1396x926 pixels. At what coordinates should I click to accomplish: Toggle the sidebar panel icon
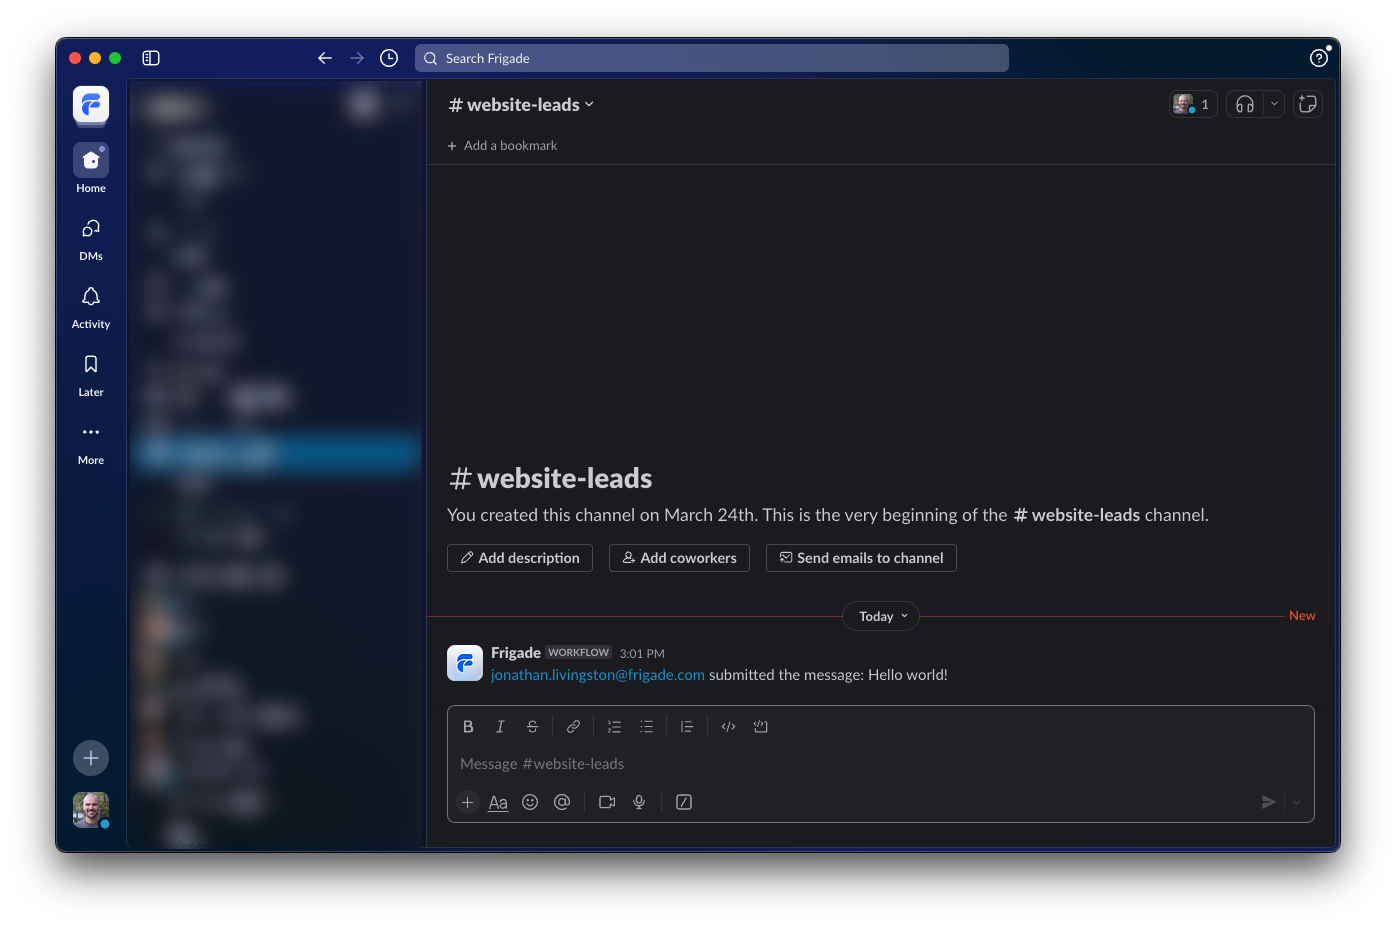tap(151, 58)
